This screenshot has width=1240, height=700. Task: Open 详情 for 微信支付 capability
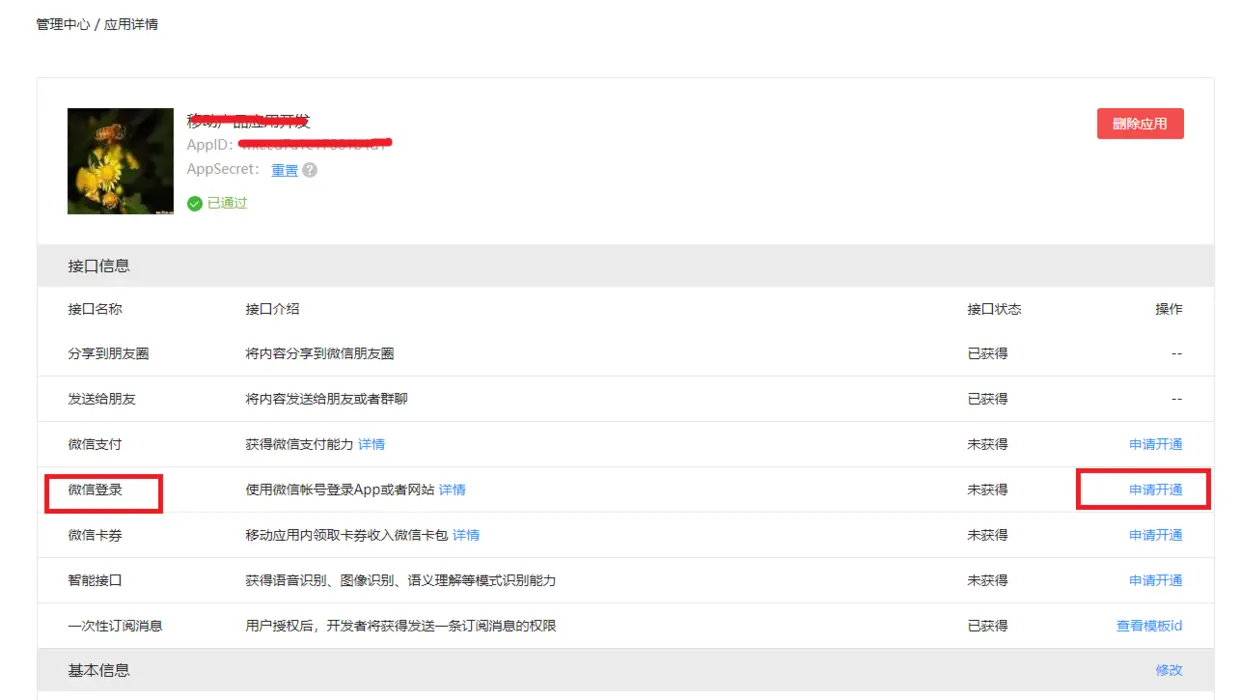(x=370, y=444)
